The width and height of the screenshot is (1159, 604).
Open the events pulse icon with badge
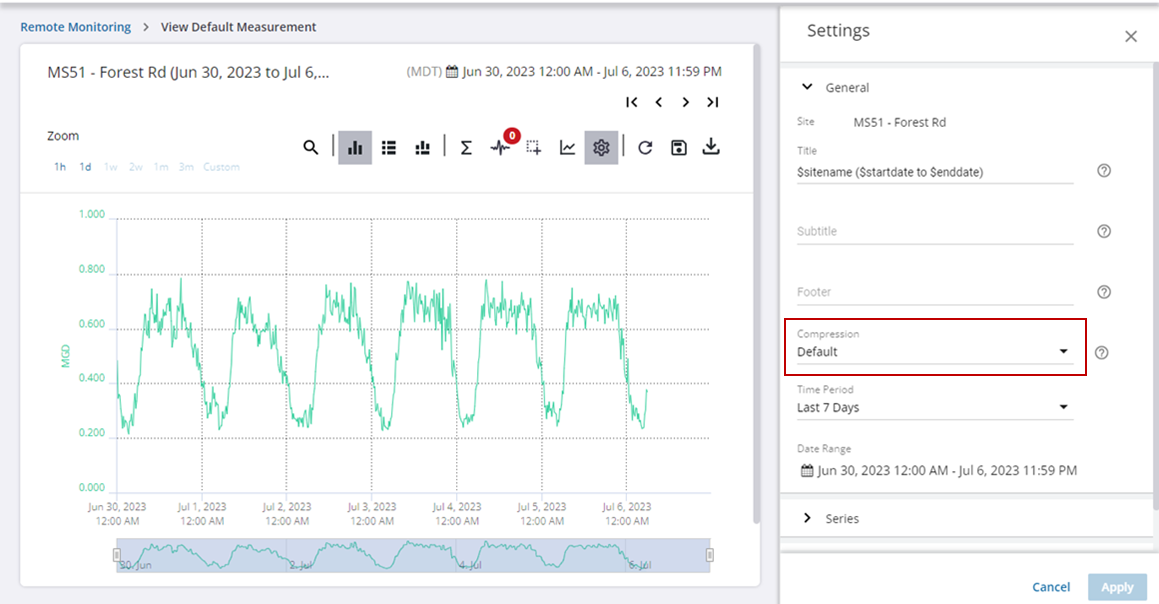tap(500, 148)
